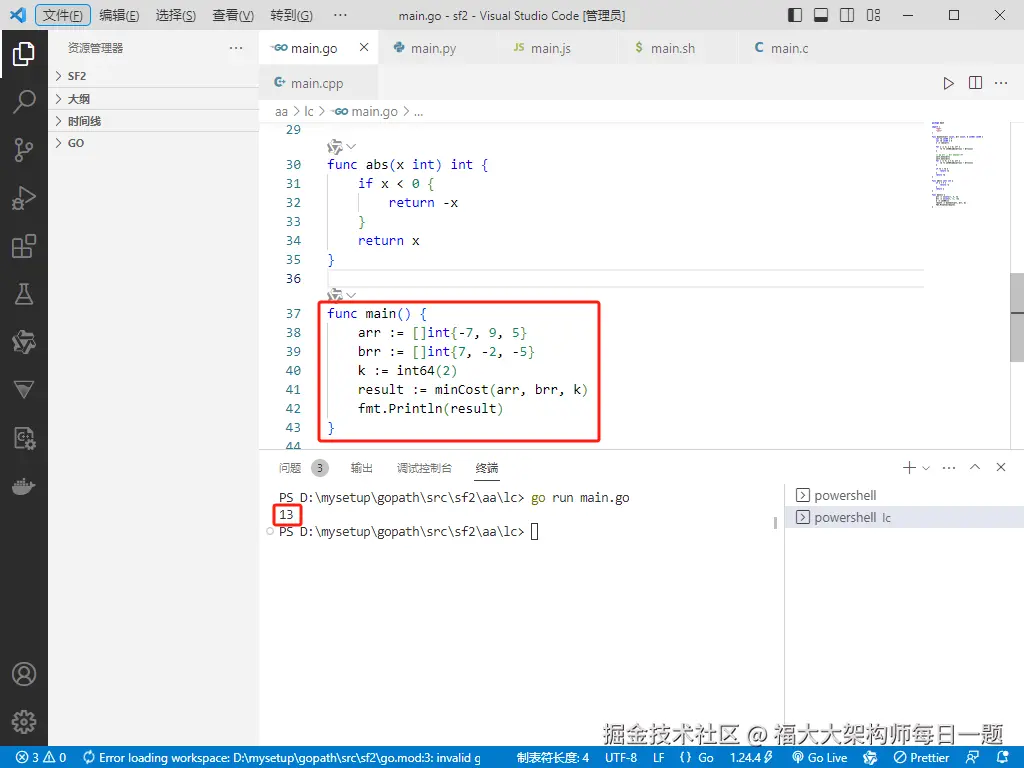Click the code minimap preview

click(957, 165)
